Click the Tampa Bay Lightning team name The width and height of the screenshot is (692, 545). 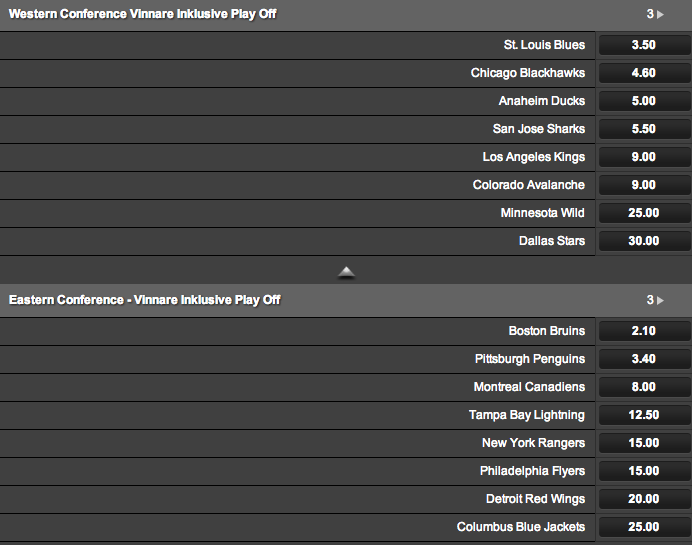pyautogui.click(x=527, y=415)
